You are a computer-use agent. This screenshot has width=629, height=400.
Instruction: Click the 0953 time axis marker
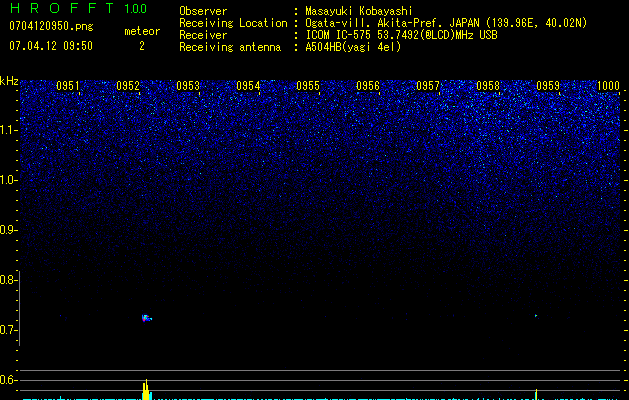tap(188, 86)
